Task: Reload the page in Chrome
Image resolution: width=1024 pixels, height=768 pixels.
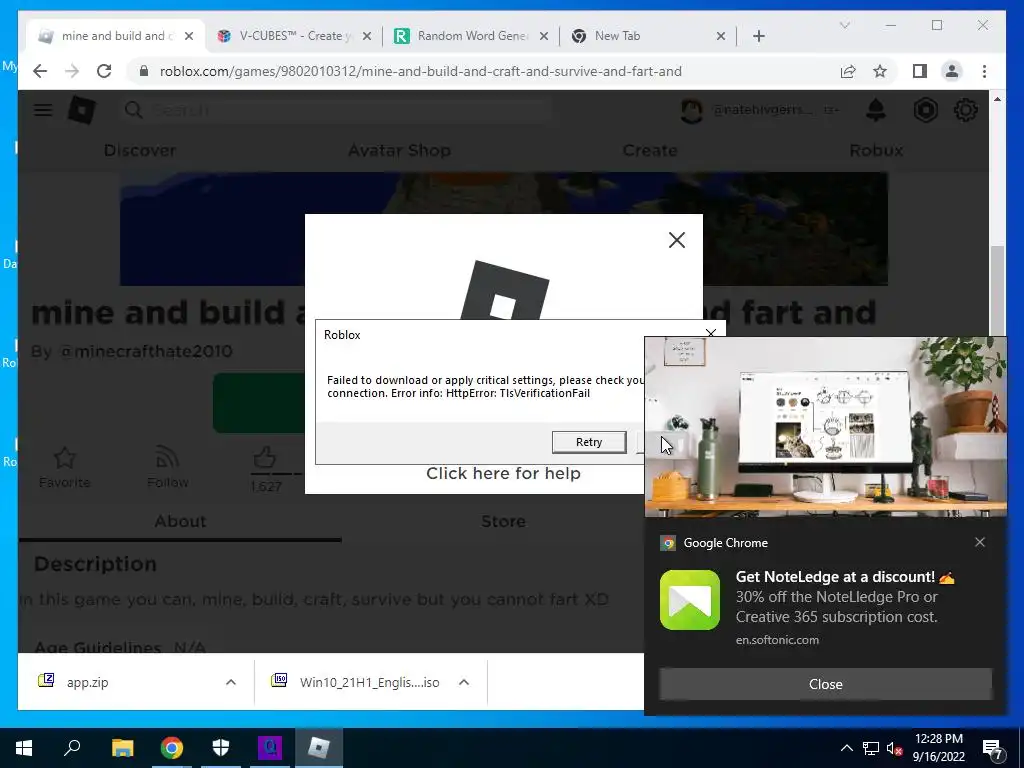Action: pos(104,71)
